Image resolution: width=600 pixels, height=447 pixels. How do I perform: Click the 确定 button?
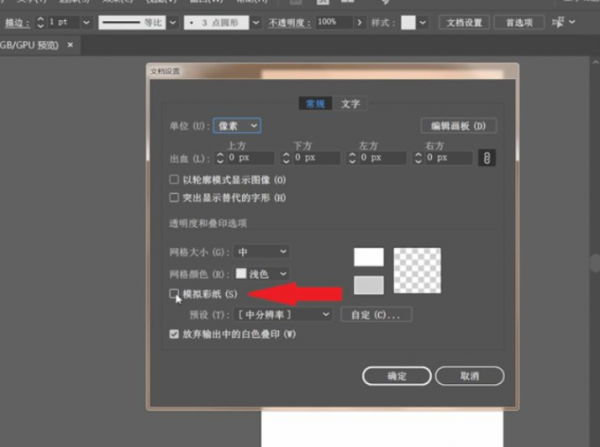tap(397, 376)
